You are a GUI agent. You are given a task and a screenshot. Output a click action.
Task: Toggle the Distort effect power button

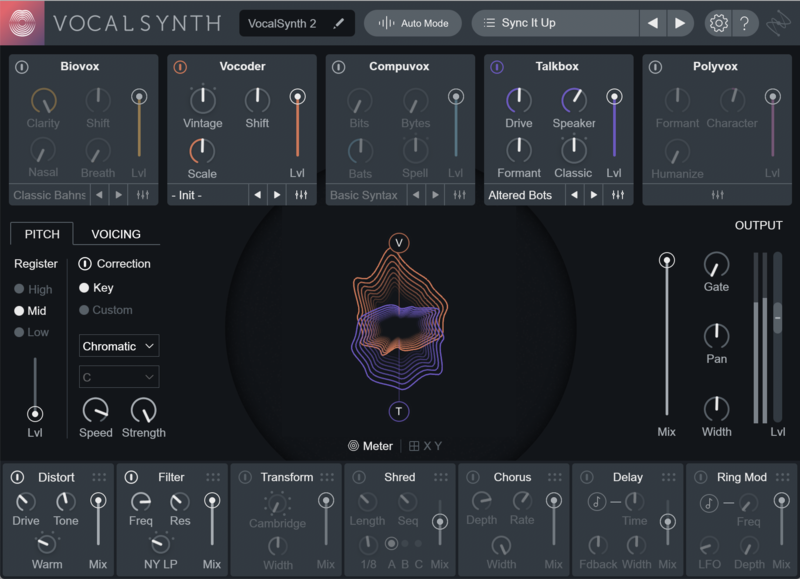[x=18, y=477]
